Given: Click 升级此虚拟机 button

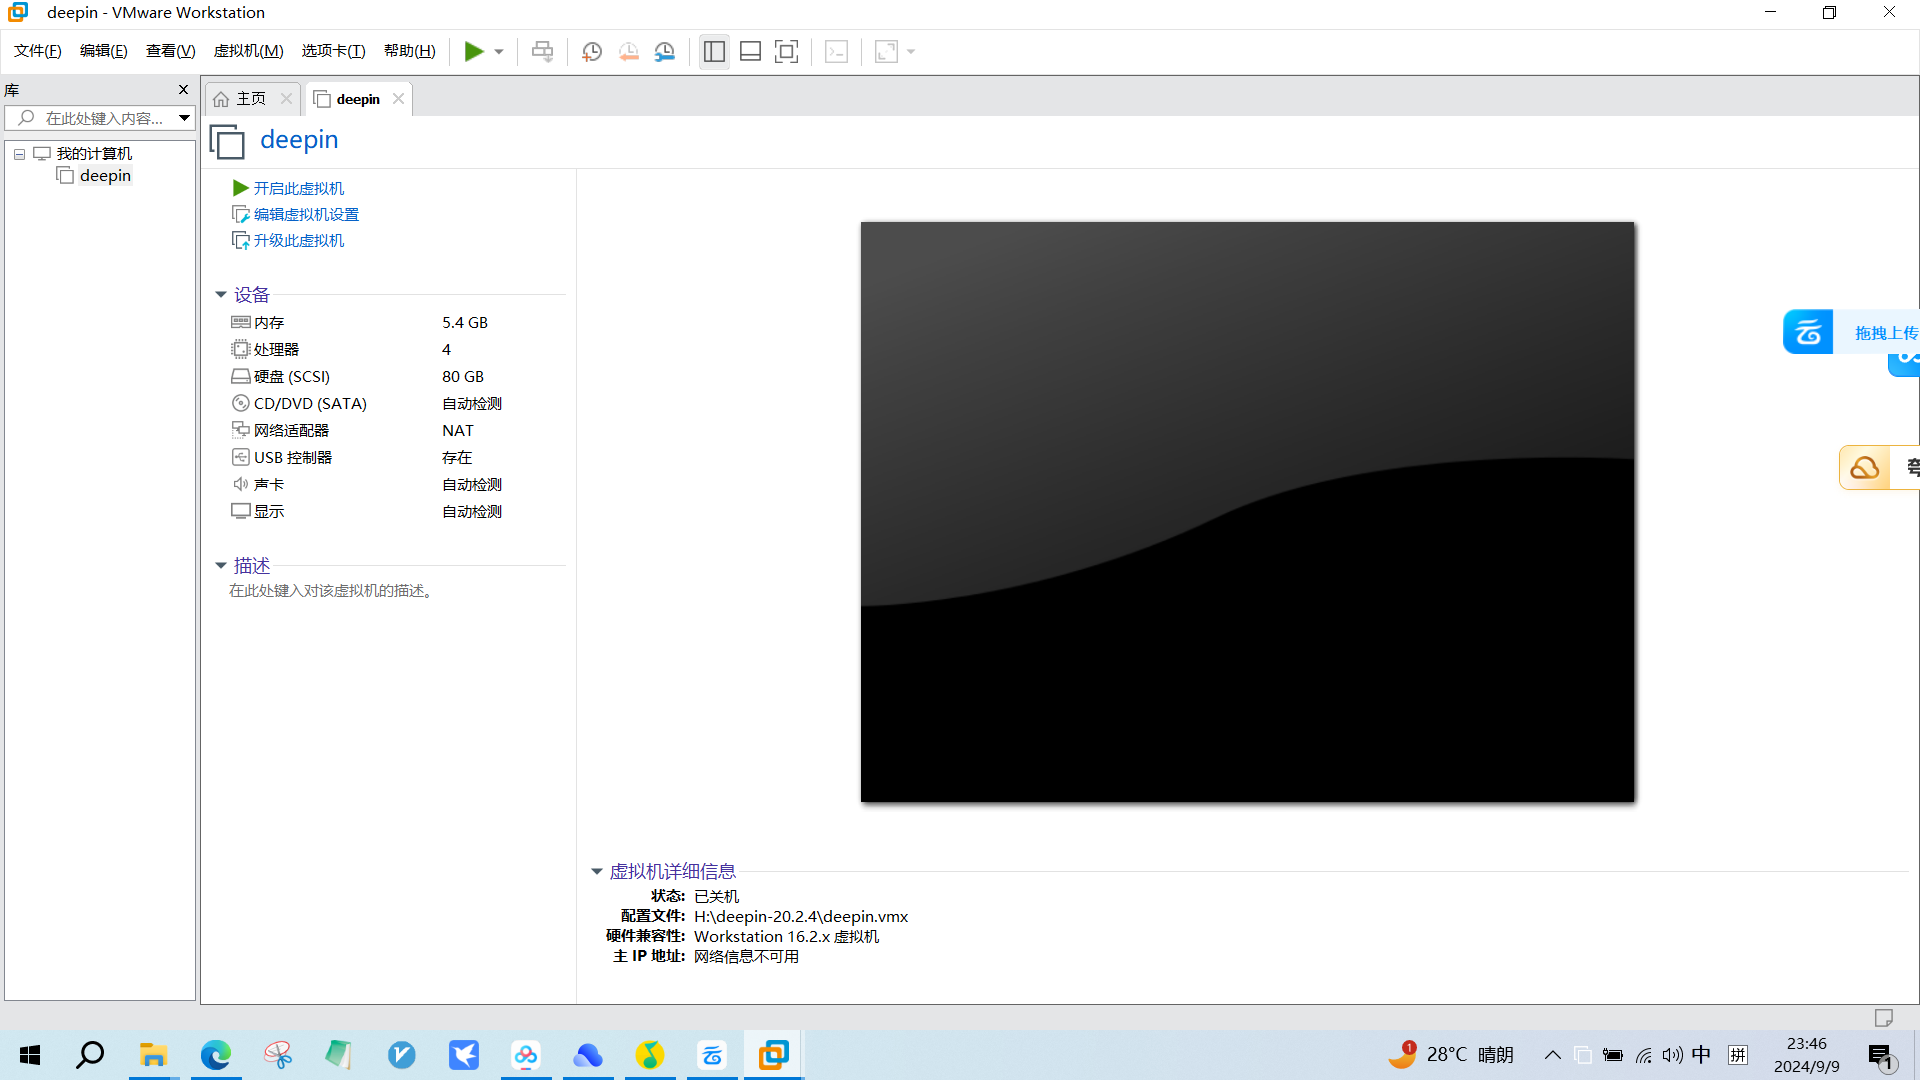Looking at the screenshot, I should click(297, 240).
